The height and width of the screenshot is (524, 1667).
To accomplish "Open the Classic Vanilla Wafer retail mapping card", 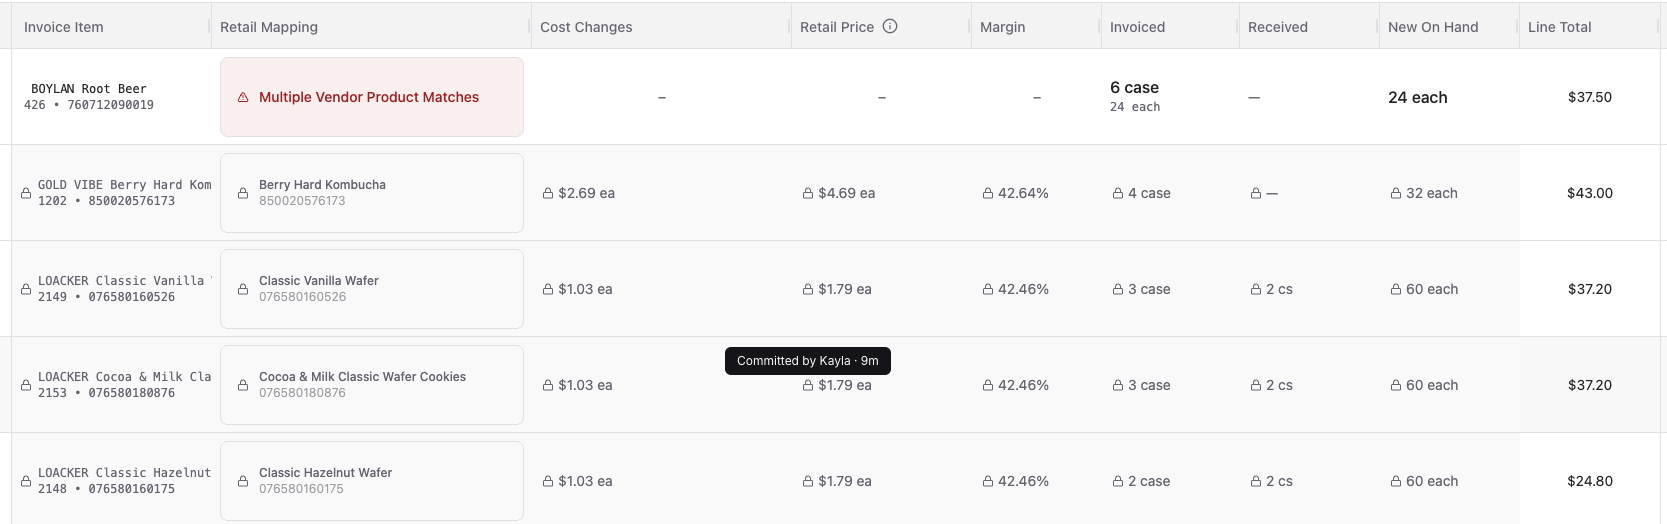I will [372, 289].
